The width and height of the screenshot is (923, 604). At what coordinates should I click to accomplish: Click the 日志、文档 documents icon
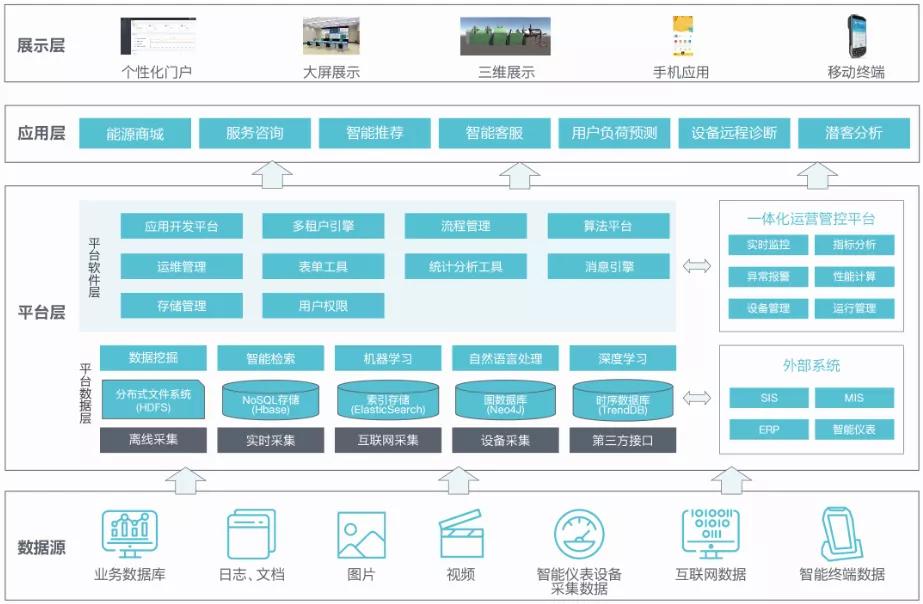[250, 536]
